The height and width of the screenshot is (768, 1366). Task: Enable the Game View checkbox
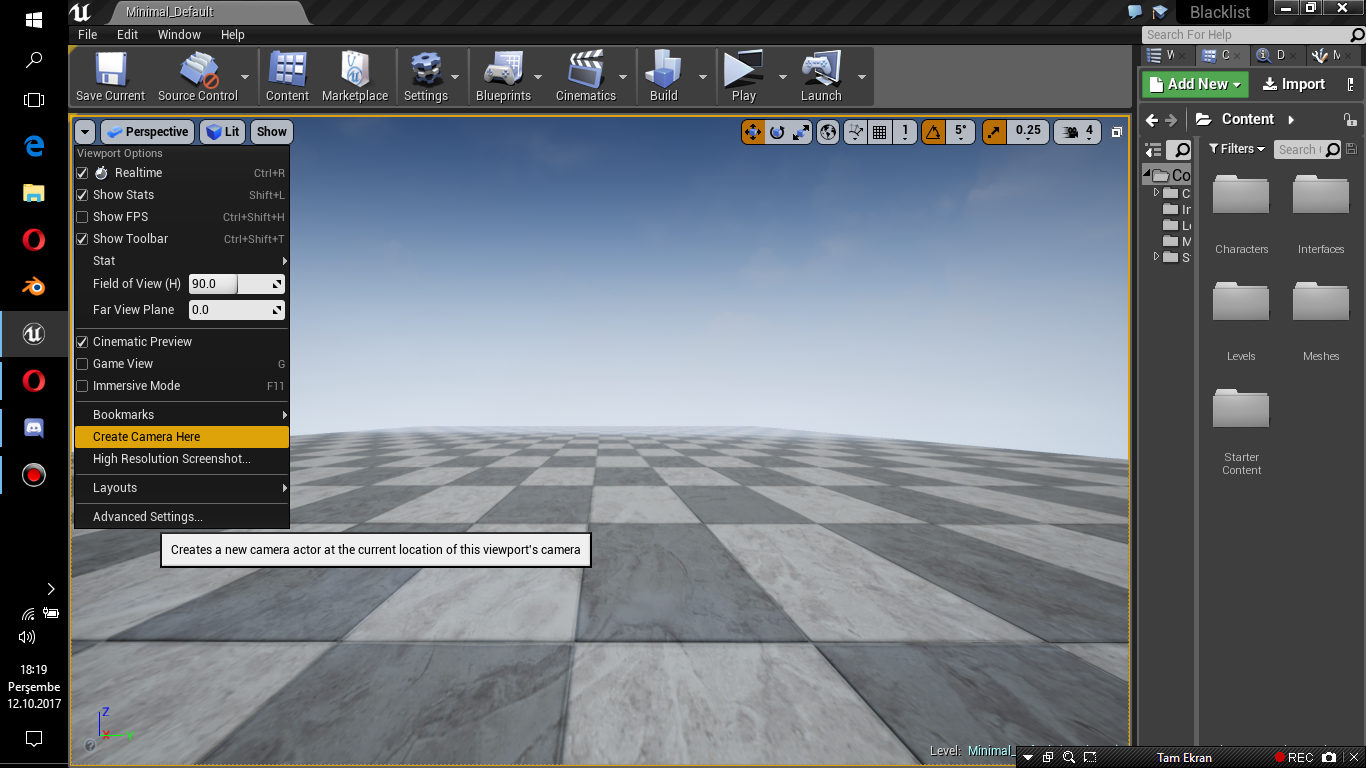click(x=83, y=364)
